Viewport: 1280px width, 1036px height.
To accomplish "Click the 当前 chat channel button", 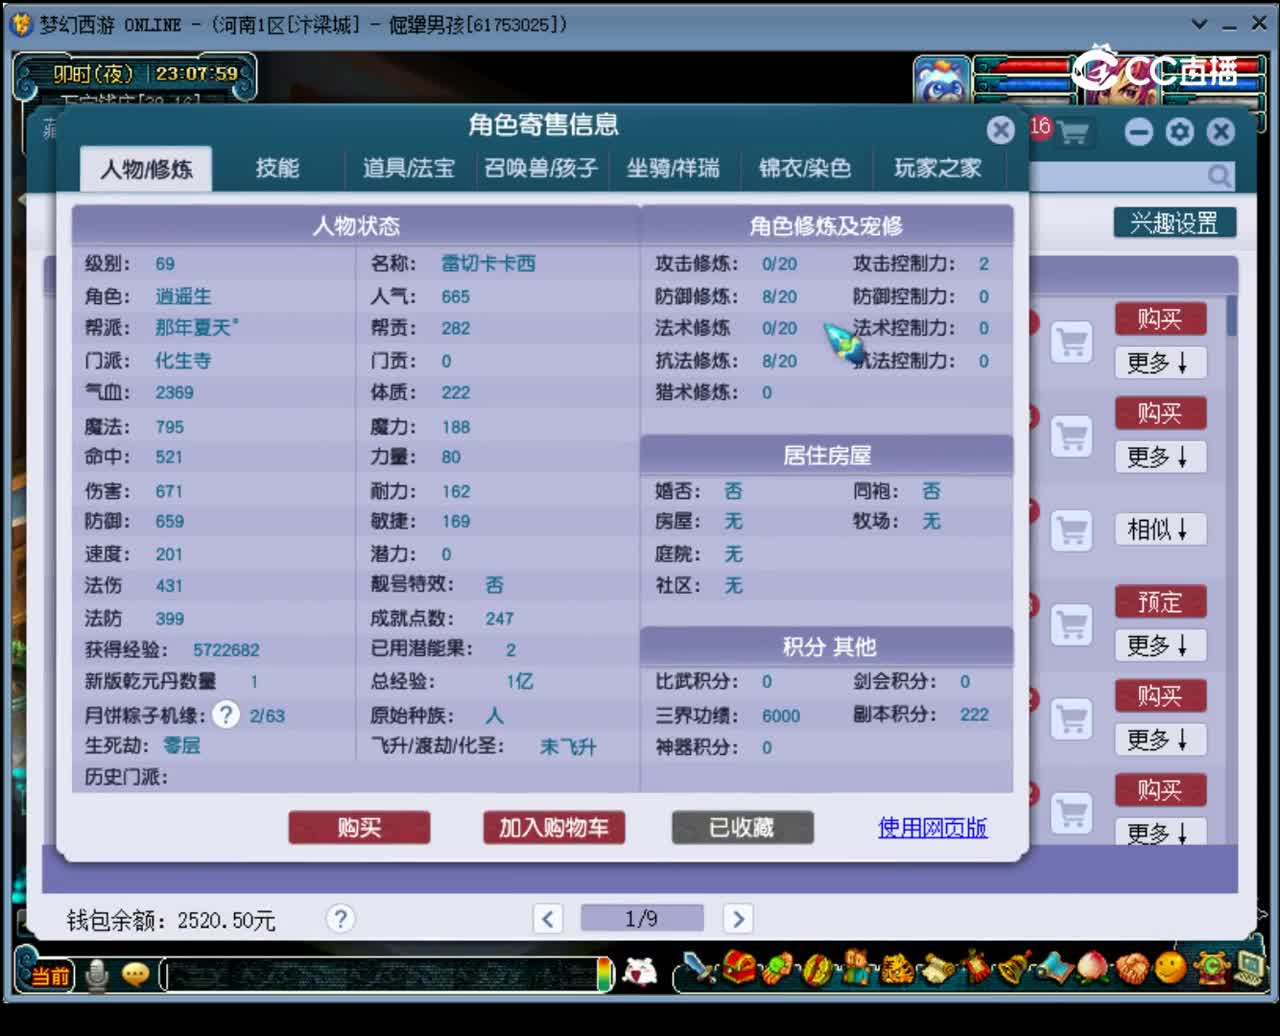I will (50, 975).
